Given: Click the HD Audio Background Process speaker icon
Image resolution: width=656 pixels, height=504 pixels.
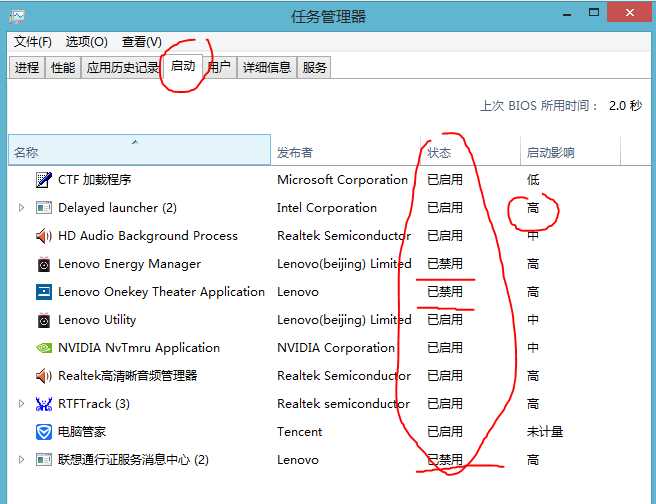Looking at the screenshot, I should point(44,236).
